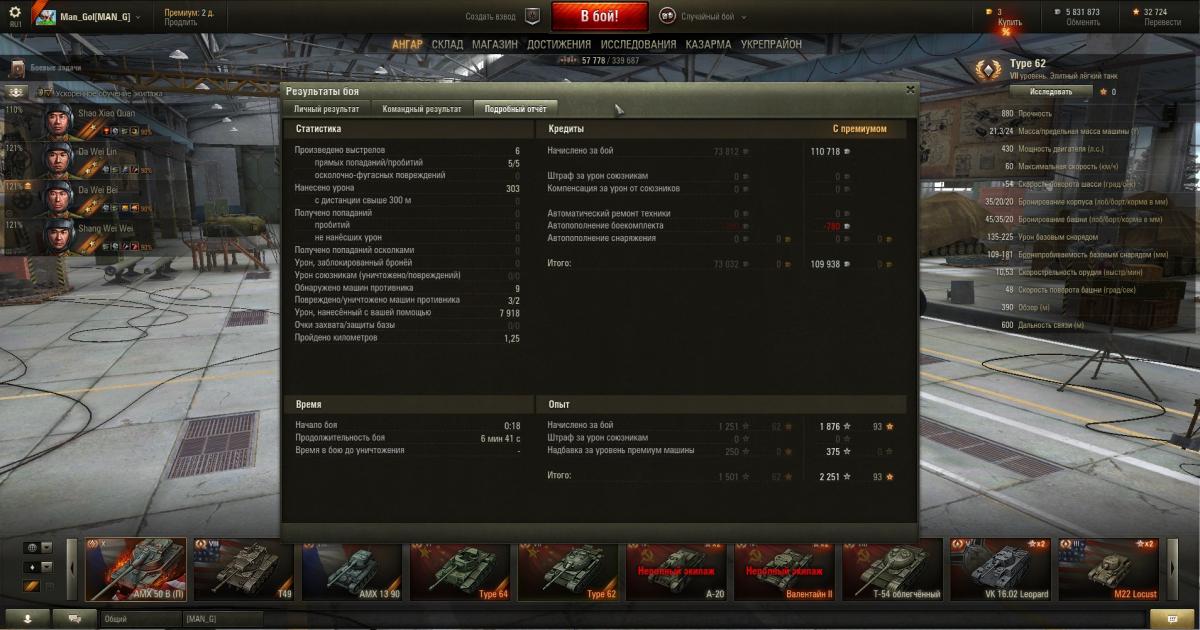Click carousel left scroll arrow
1200x630 pixels.
tap(71, 569)
